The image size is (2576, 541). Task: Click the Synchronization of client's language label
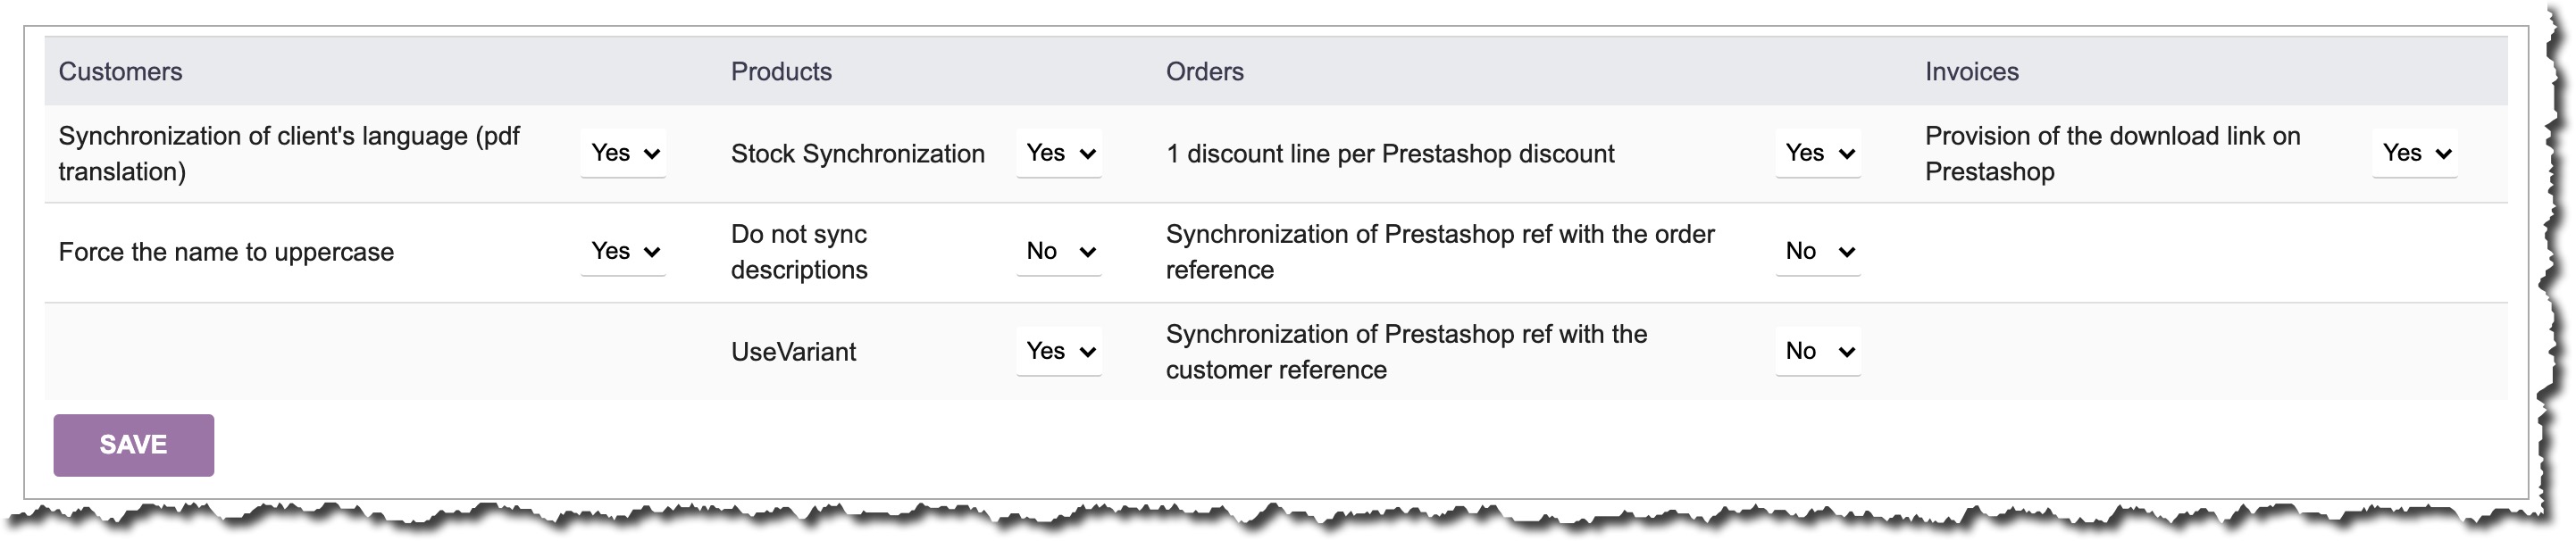pyautogui.click(x=289, y=154)
